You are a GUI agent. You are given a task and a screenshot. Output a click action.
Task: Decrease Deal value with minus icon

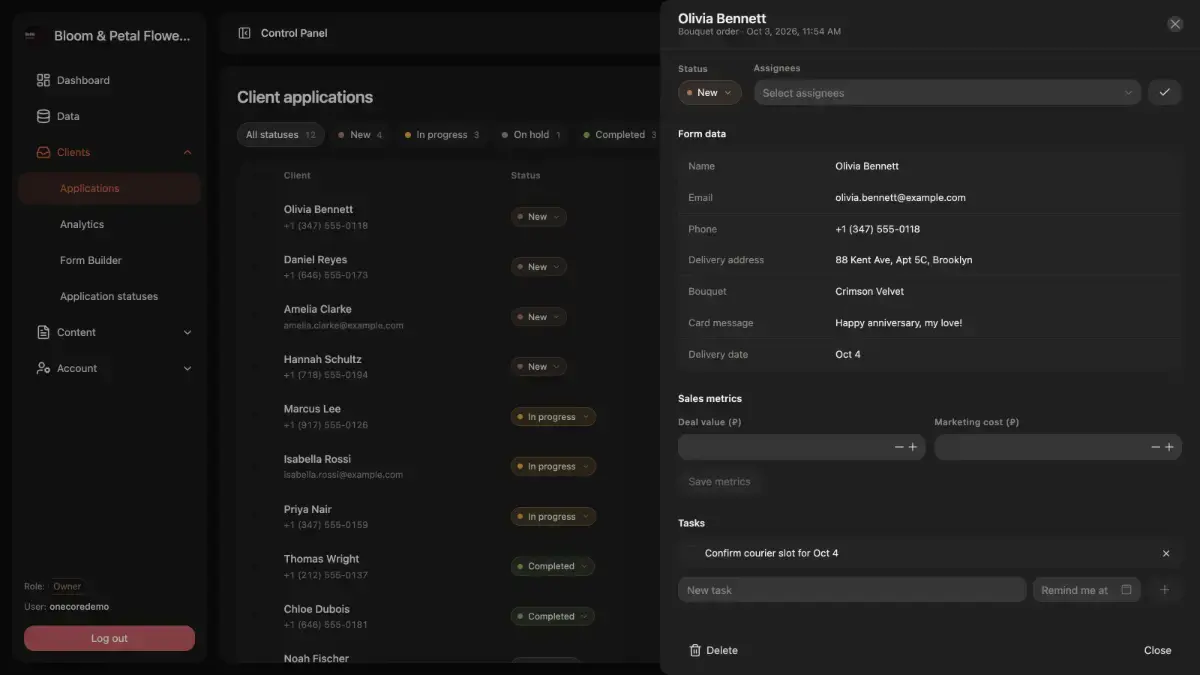click(899, 447)
